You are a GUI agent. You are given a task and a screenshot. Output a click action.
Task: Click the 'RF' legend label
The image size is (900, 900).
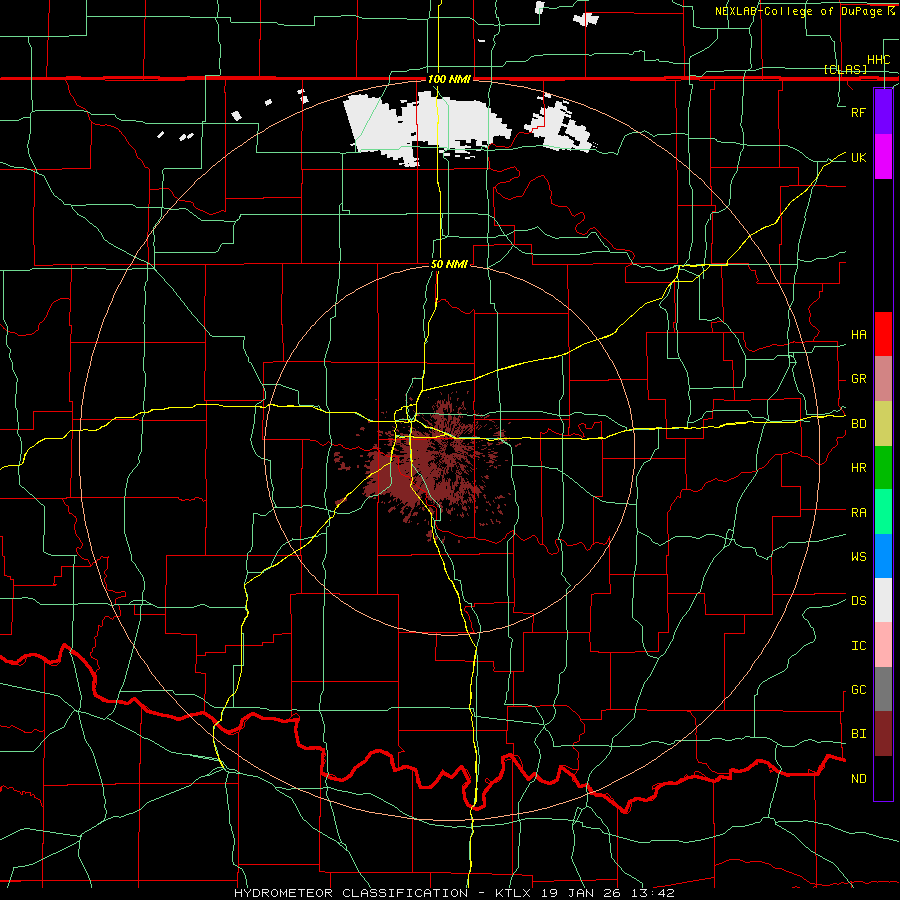858,112
